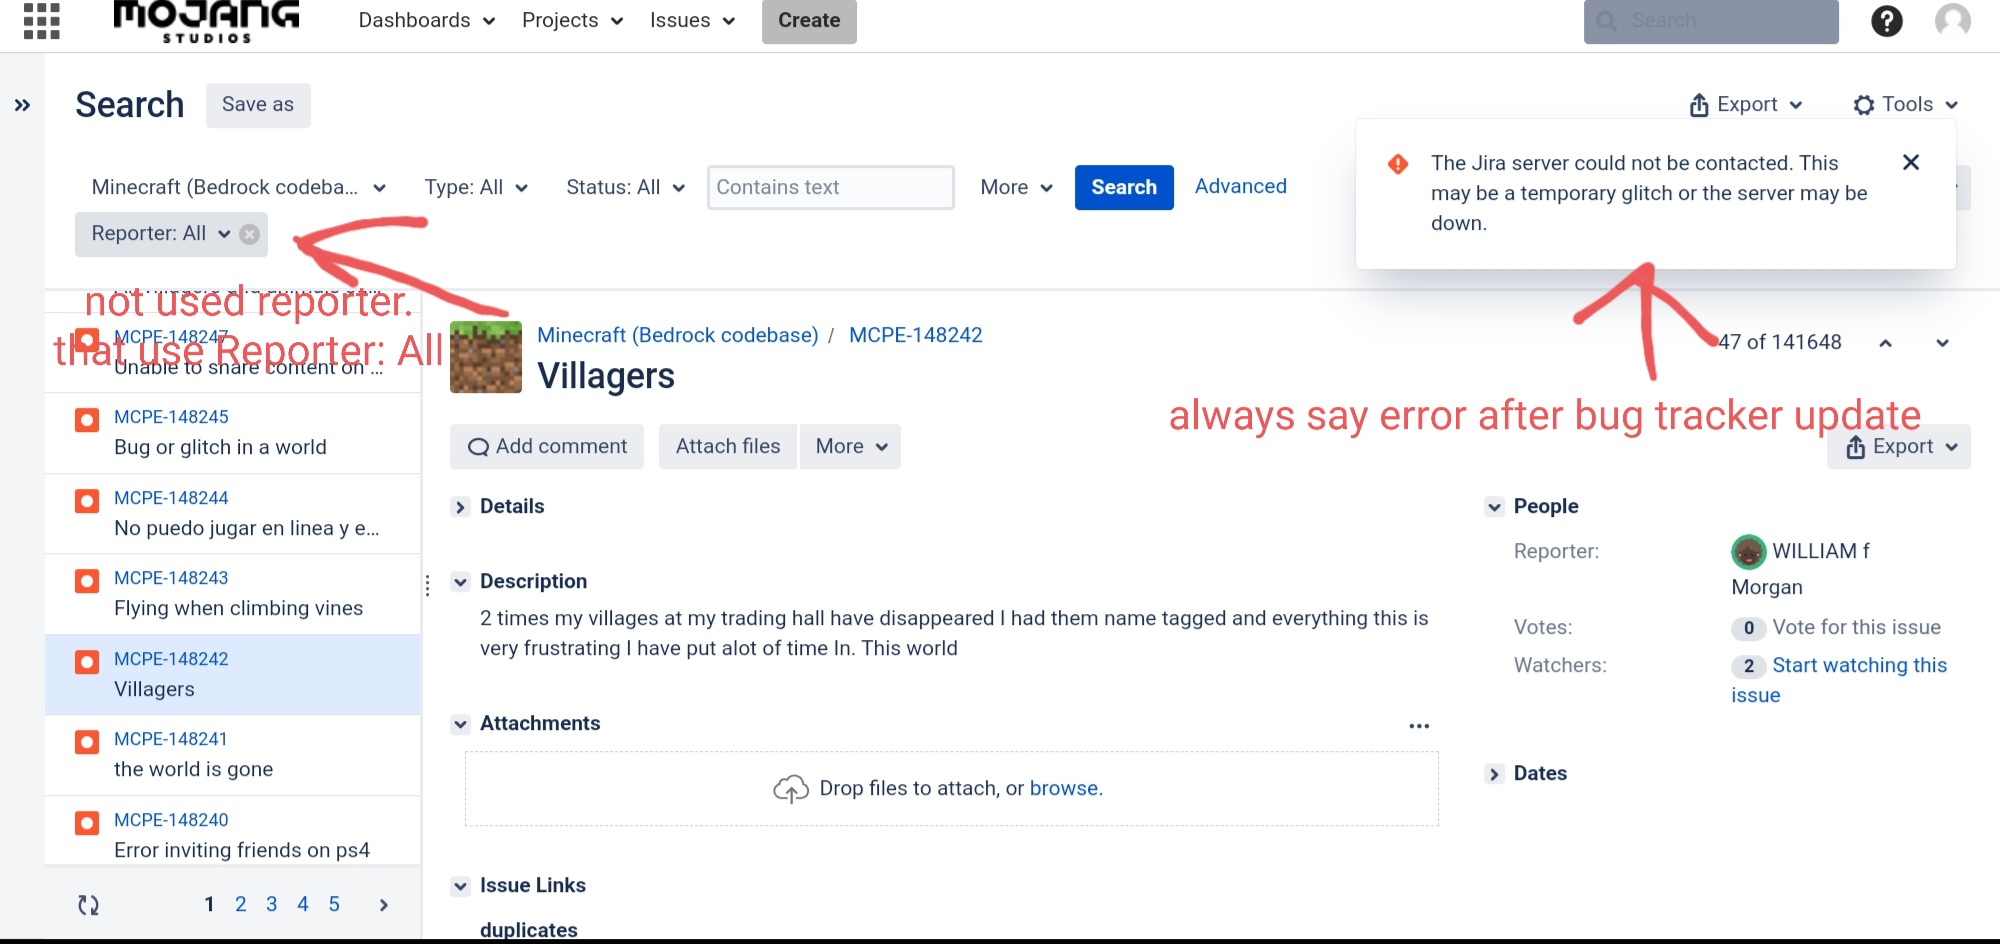The image size is (2000, 944).
Task: Open the issue Export dropdown
Action: click(x=1899, y=447)
